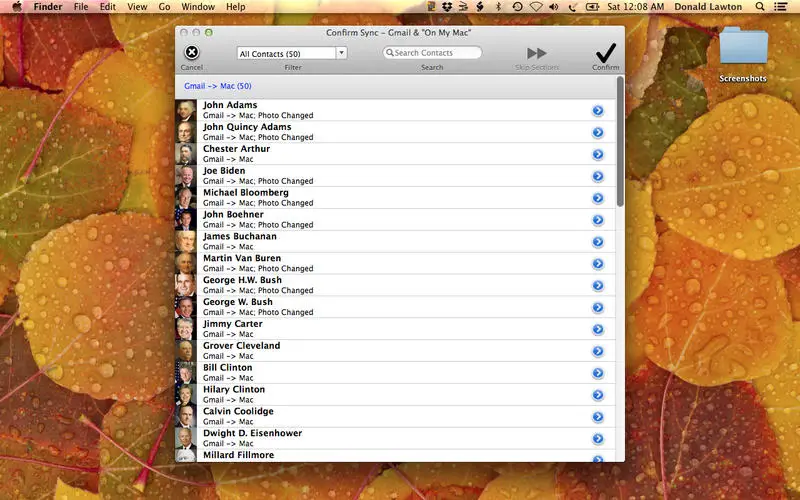This screenshot has width=800, height=500.
Task: Open the Help menu
Action: pyautogui.click(x=236, y=7)
